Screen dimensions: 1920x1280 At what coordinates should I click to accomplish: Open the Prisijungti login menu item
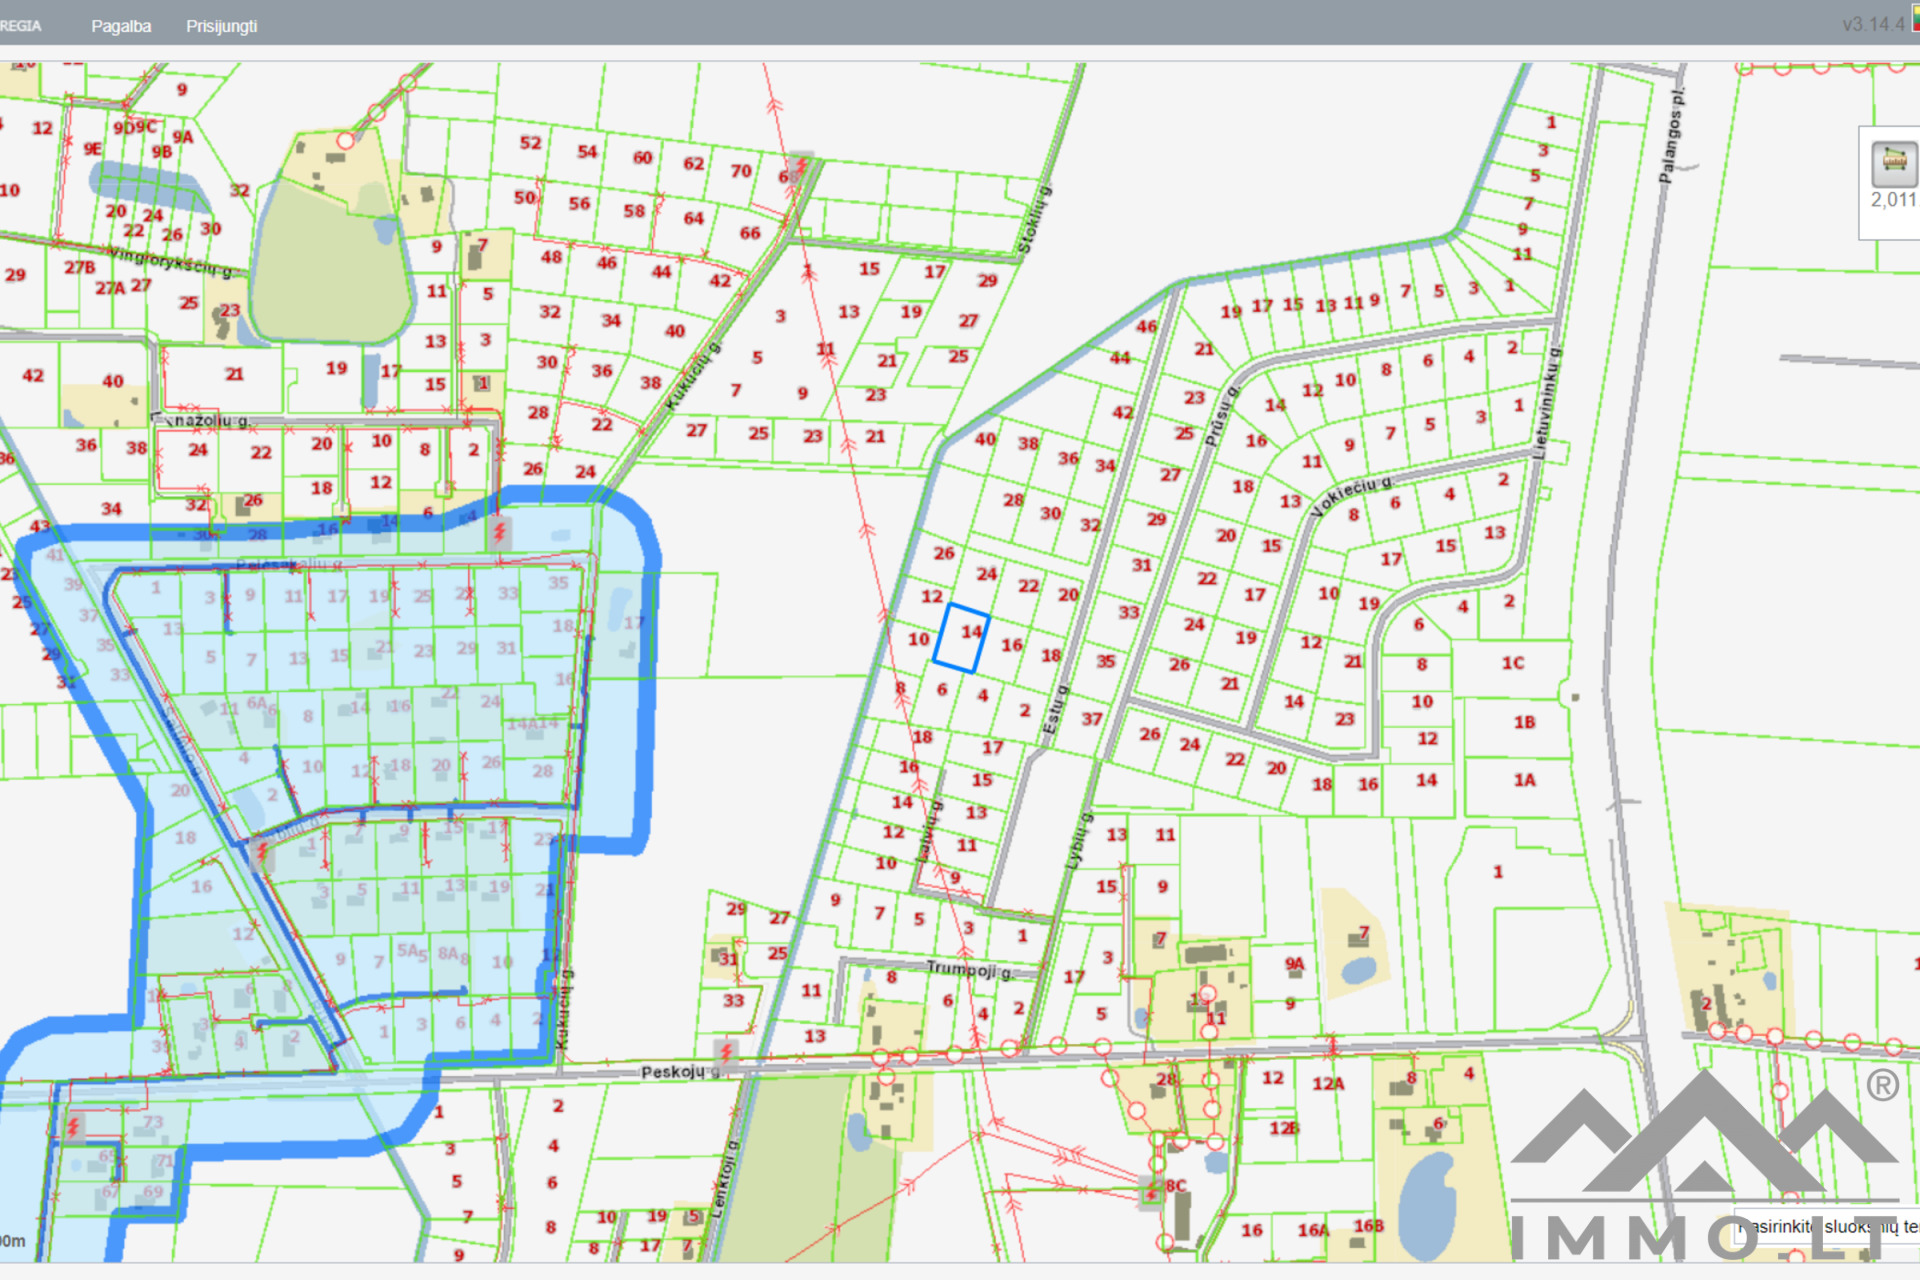tap(221, 26)
